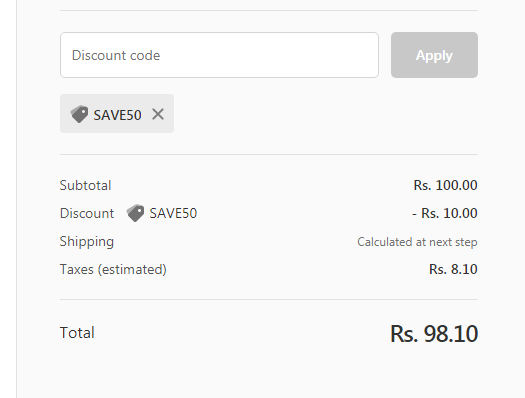Click the Discount code input field
The height and width of the screenshot is (398, 525).
click(219, 55)
